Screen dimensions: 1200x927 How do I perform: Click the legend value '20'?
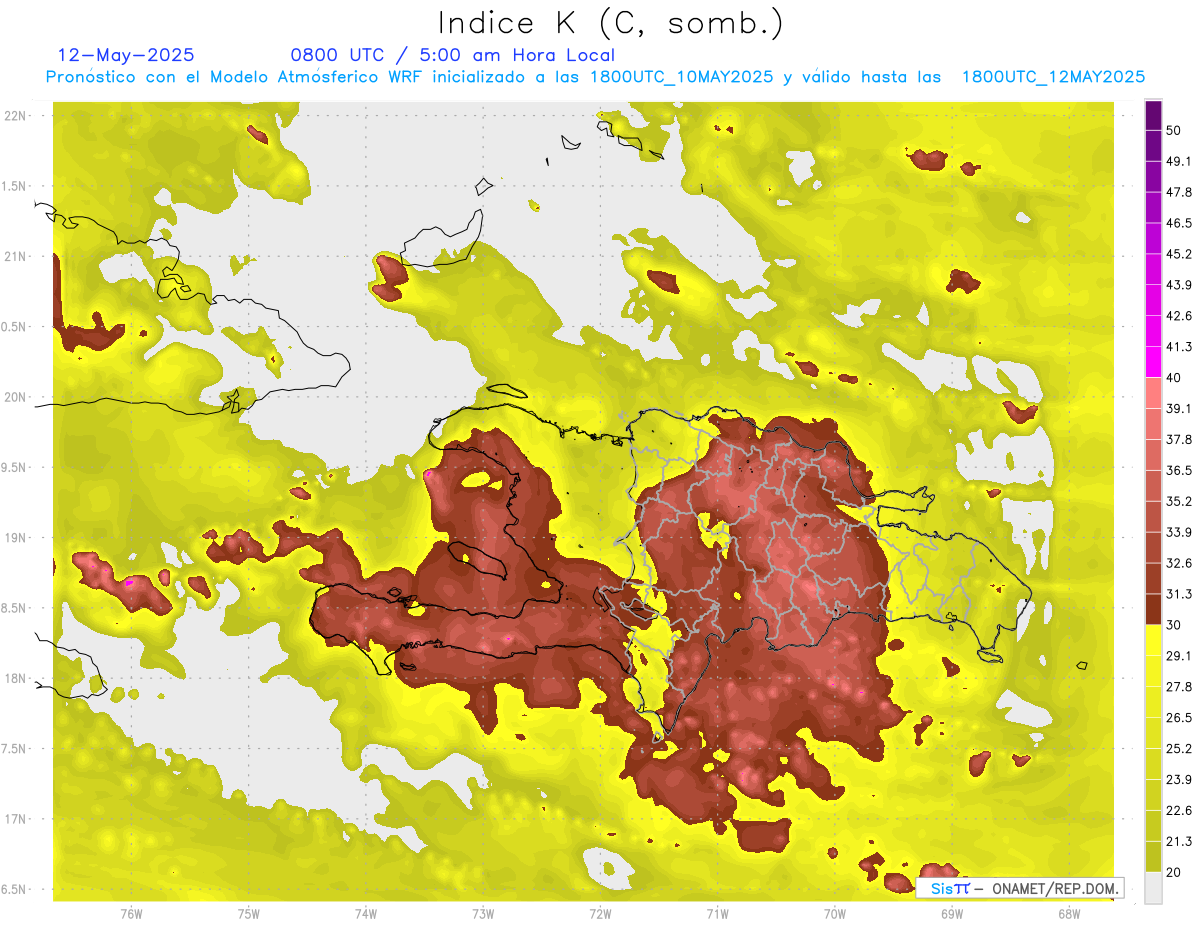coord(1174,873)
